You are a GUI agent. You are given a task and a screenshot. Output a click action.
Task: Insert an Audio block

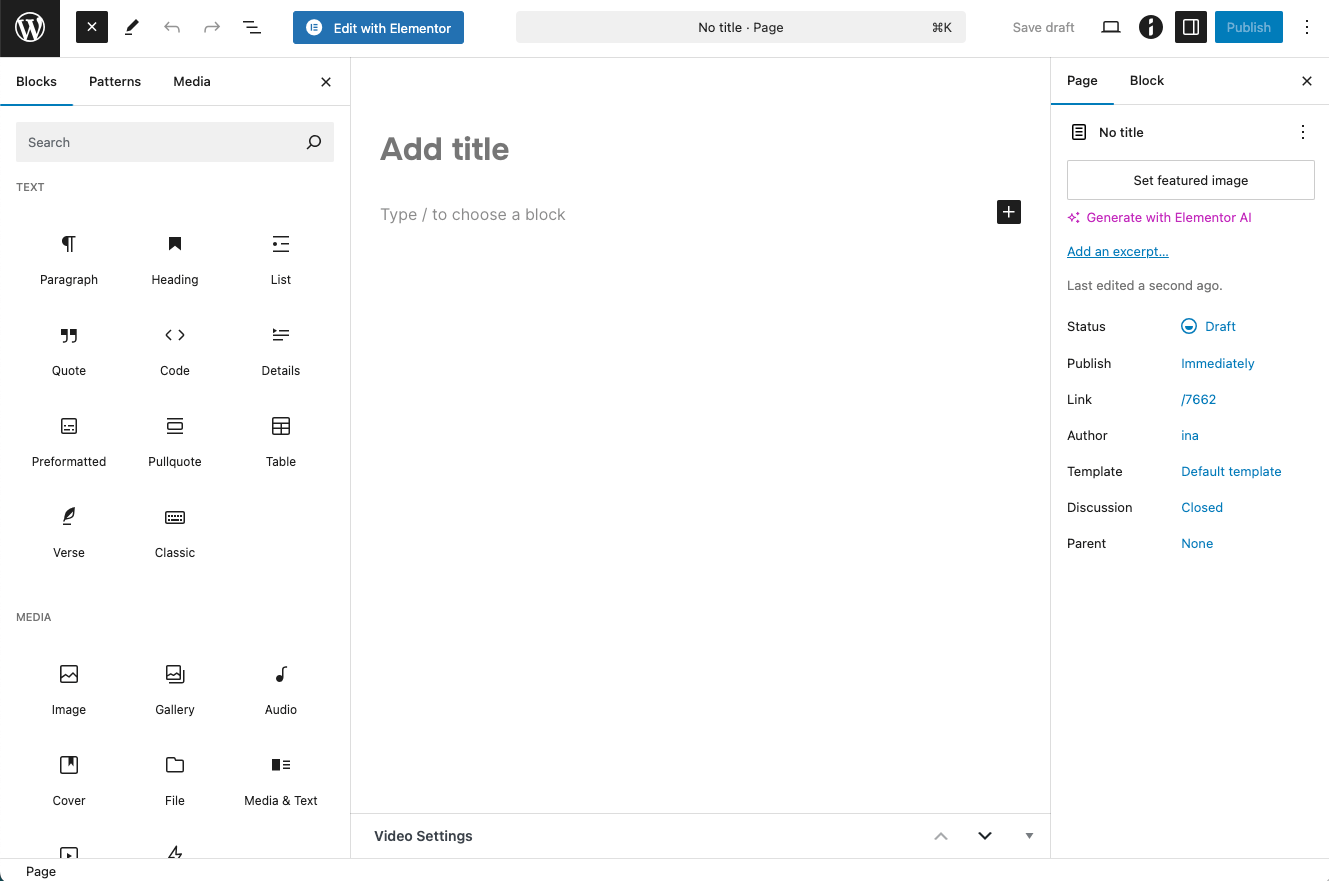(281, 689)
